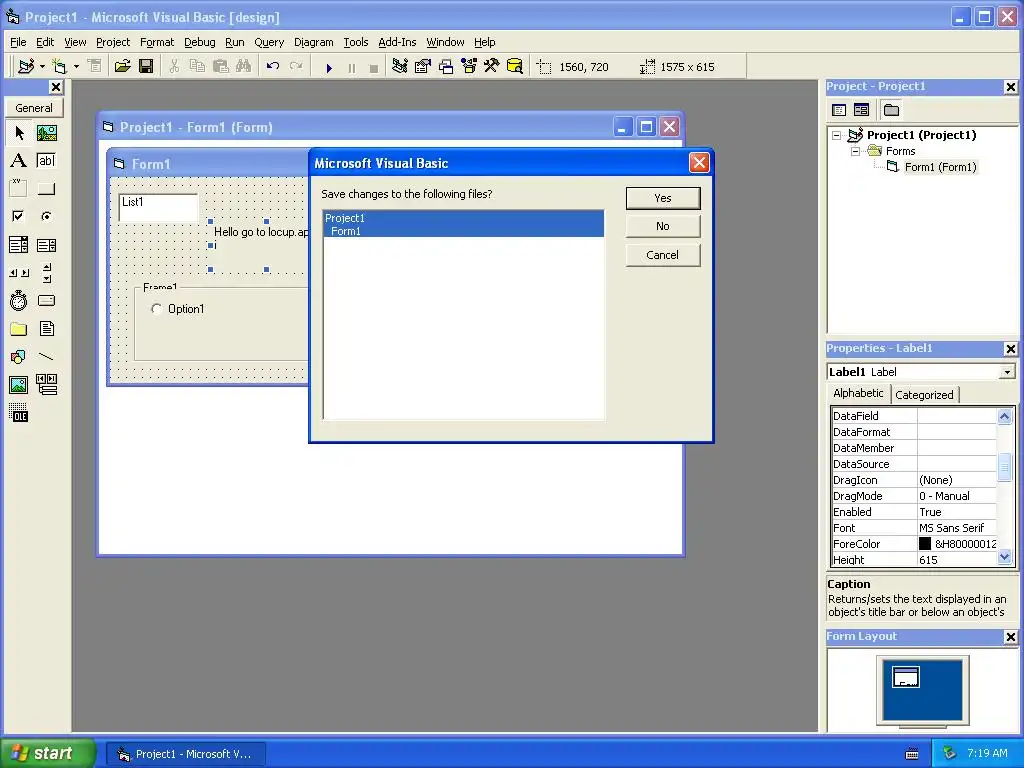Open the Diagram menu
Image resolution: width=1024 pixels, height=768 pixels.
pyautogui.click(x=313, y=42)
